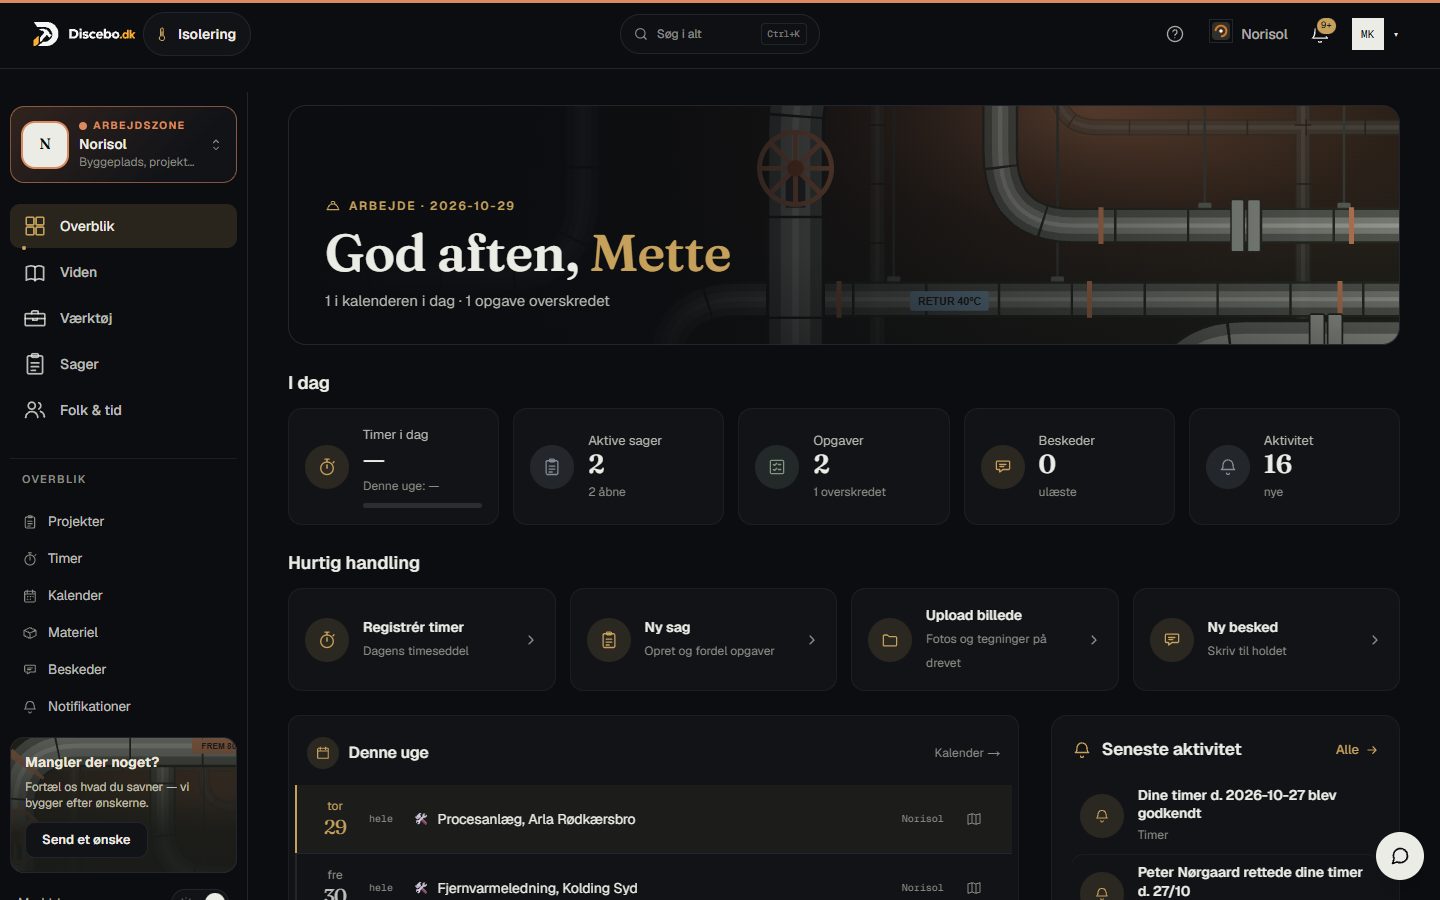Open the MK user menu dropdown arrow

tap(1396, 34)
